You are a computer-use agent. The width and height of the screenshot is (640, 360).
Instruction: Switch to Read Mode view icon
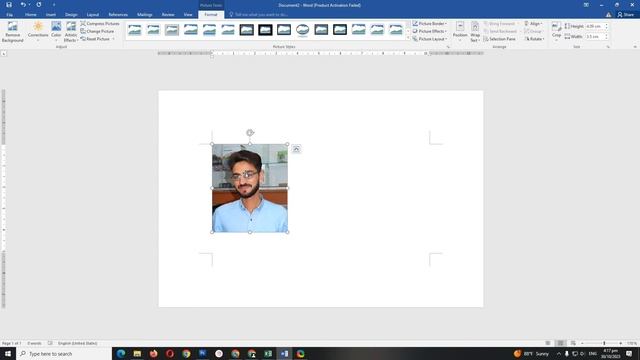[548, 343]
